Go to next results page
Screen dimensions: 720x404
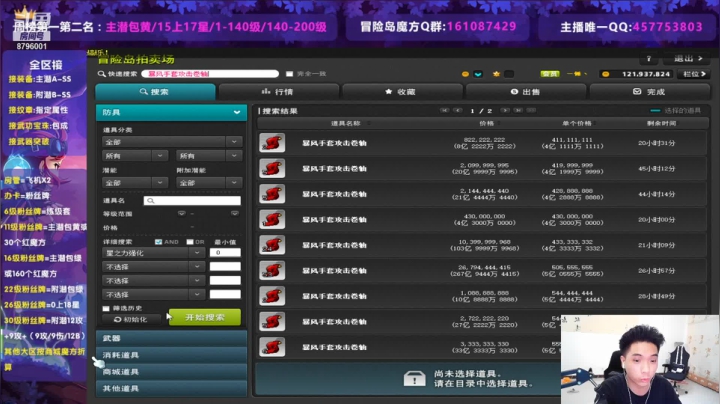[505, 111]
